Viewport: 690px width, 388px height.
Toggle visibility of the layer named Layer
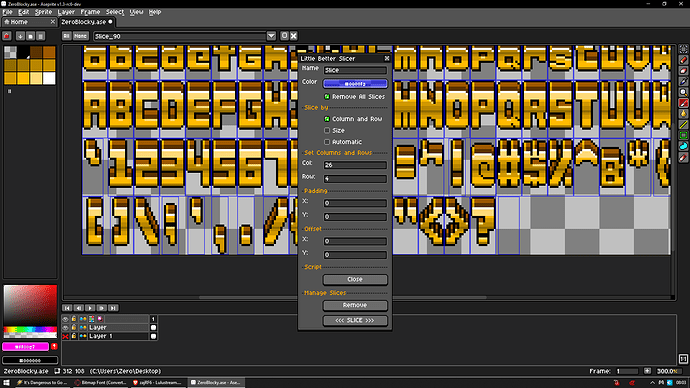(x=66, y=327)
